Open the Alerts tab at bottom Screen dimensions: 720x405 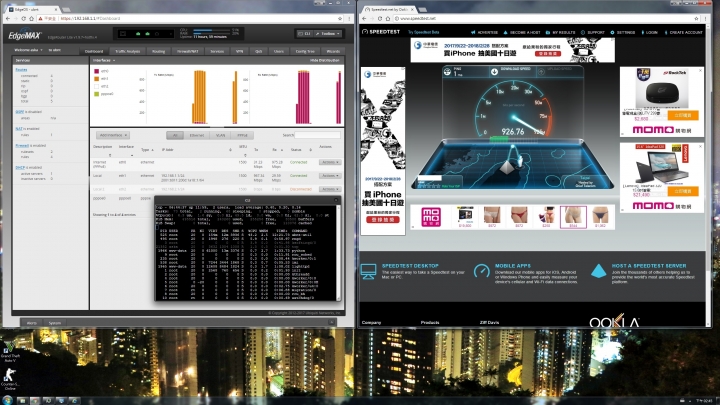click(x=32, y=323)
